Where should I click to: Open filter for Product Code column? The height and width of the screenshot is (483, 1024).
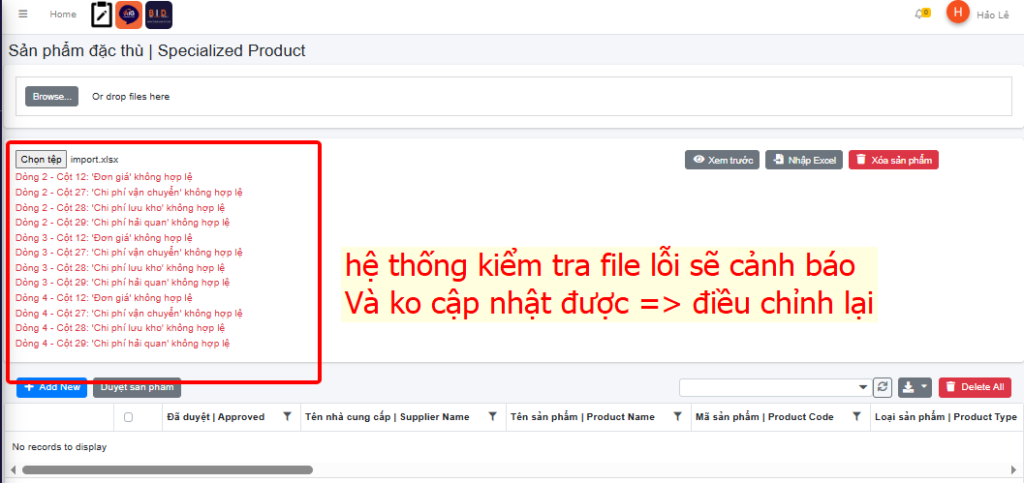point(857,417)
